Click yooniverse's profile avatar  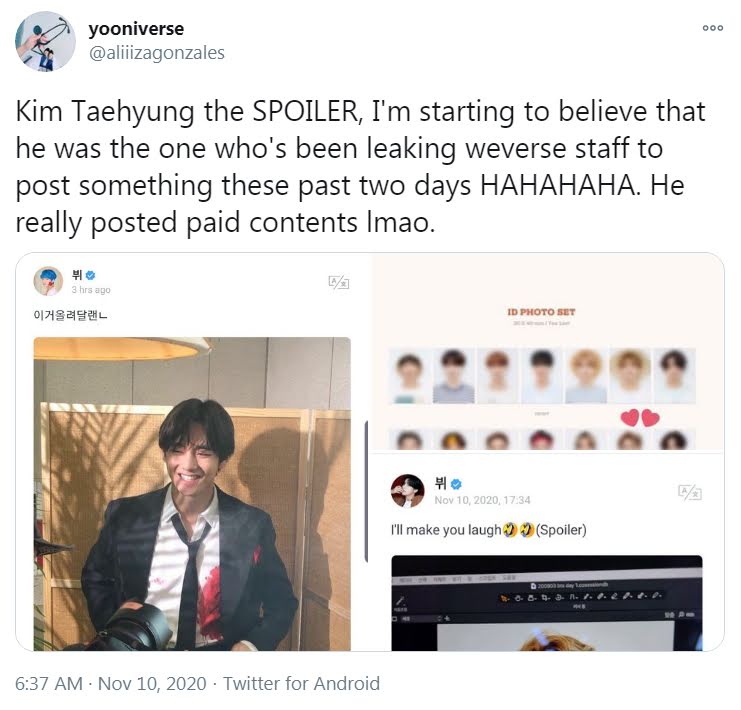click(x=45, y=41)
